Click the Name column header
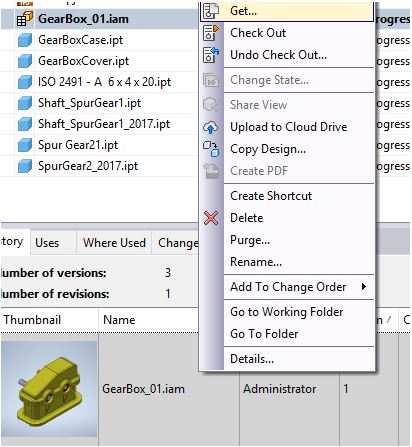Screen dimensions: 412x447 (119, 320)
